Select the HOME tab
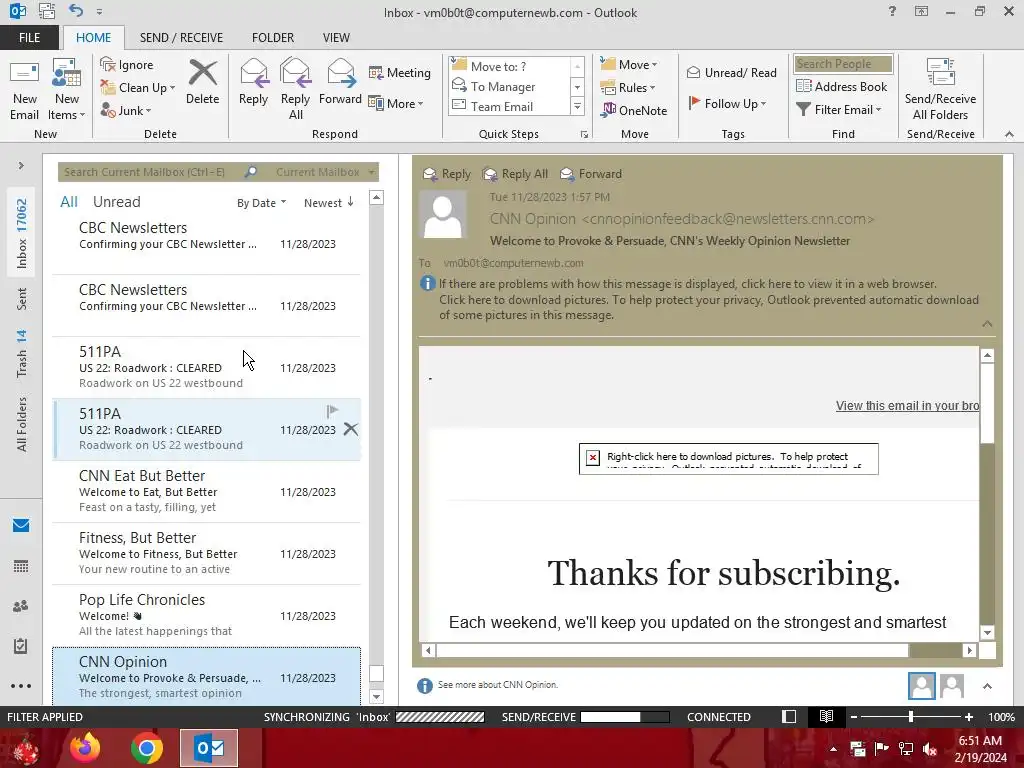This screenshot has height=768, width=1024. pos(93,38)
